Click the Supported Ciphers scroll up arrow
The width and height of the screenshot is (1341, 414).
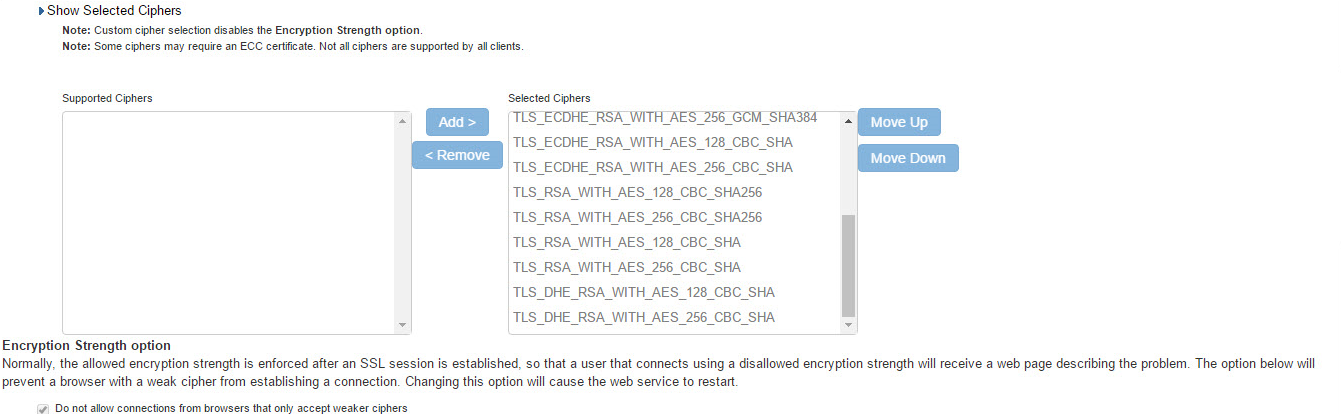(x=403, y=121)
